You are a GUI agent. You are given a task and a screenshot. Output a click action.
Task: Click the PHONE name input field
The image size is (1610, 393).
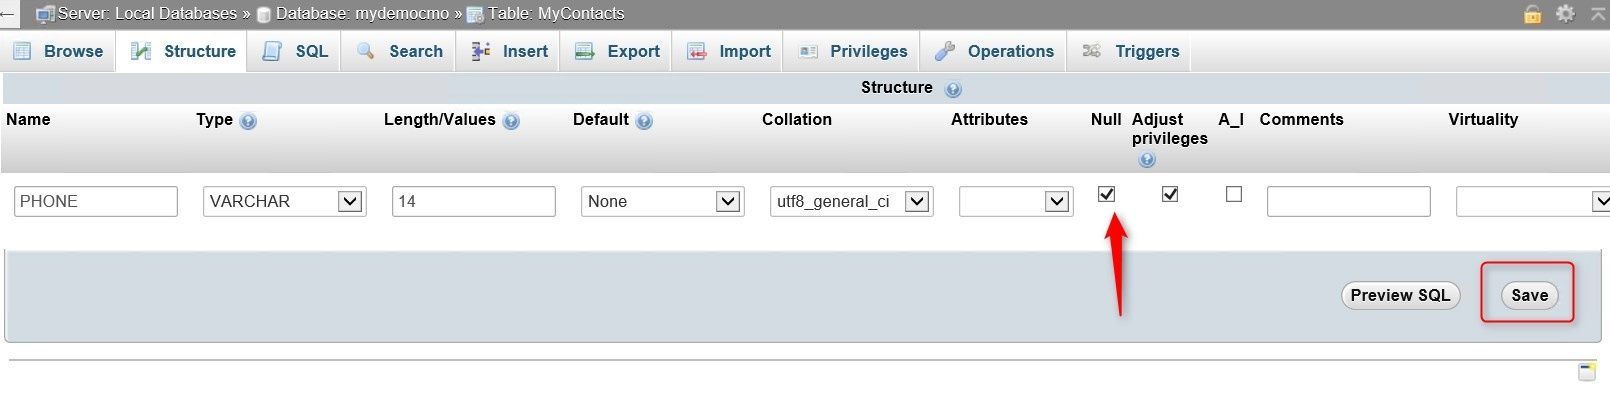[96, 201]
